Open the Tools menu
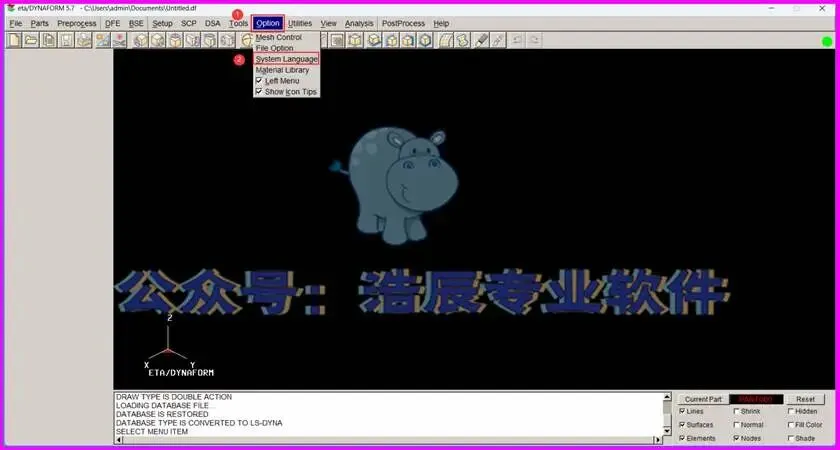 coord(238,24)
